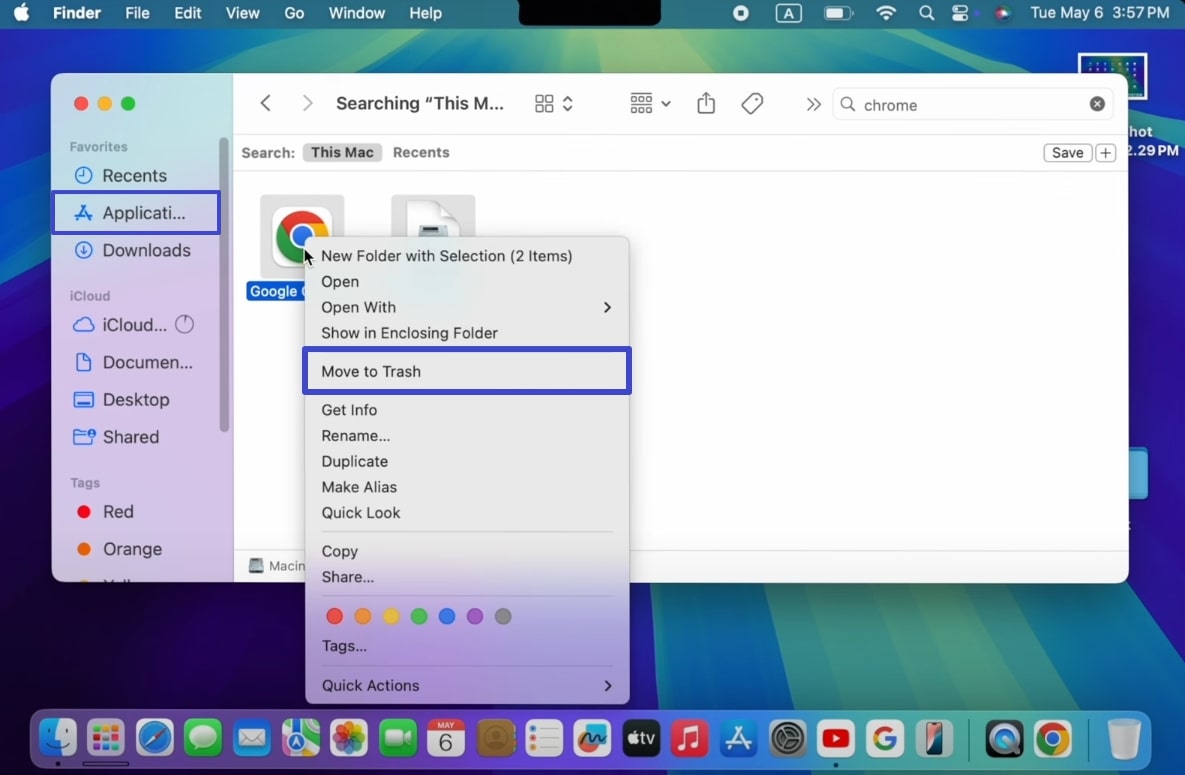
Task: Open Finder from the Dock
Action: click(57, 737)
